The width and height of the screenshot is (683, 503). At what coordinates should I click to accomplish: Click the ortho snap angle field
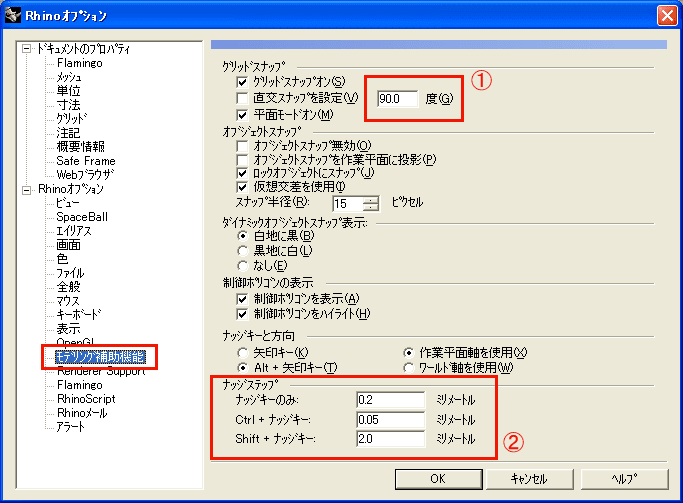[402, 98]
